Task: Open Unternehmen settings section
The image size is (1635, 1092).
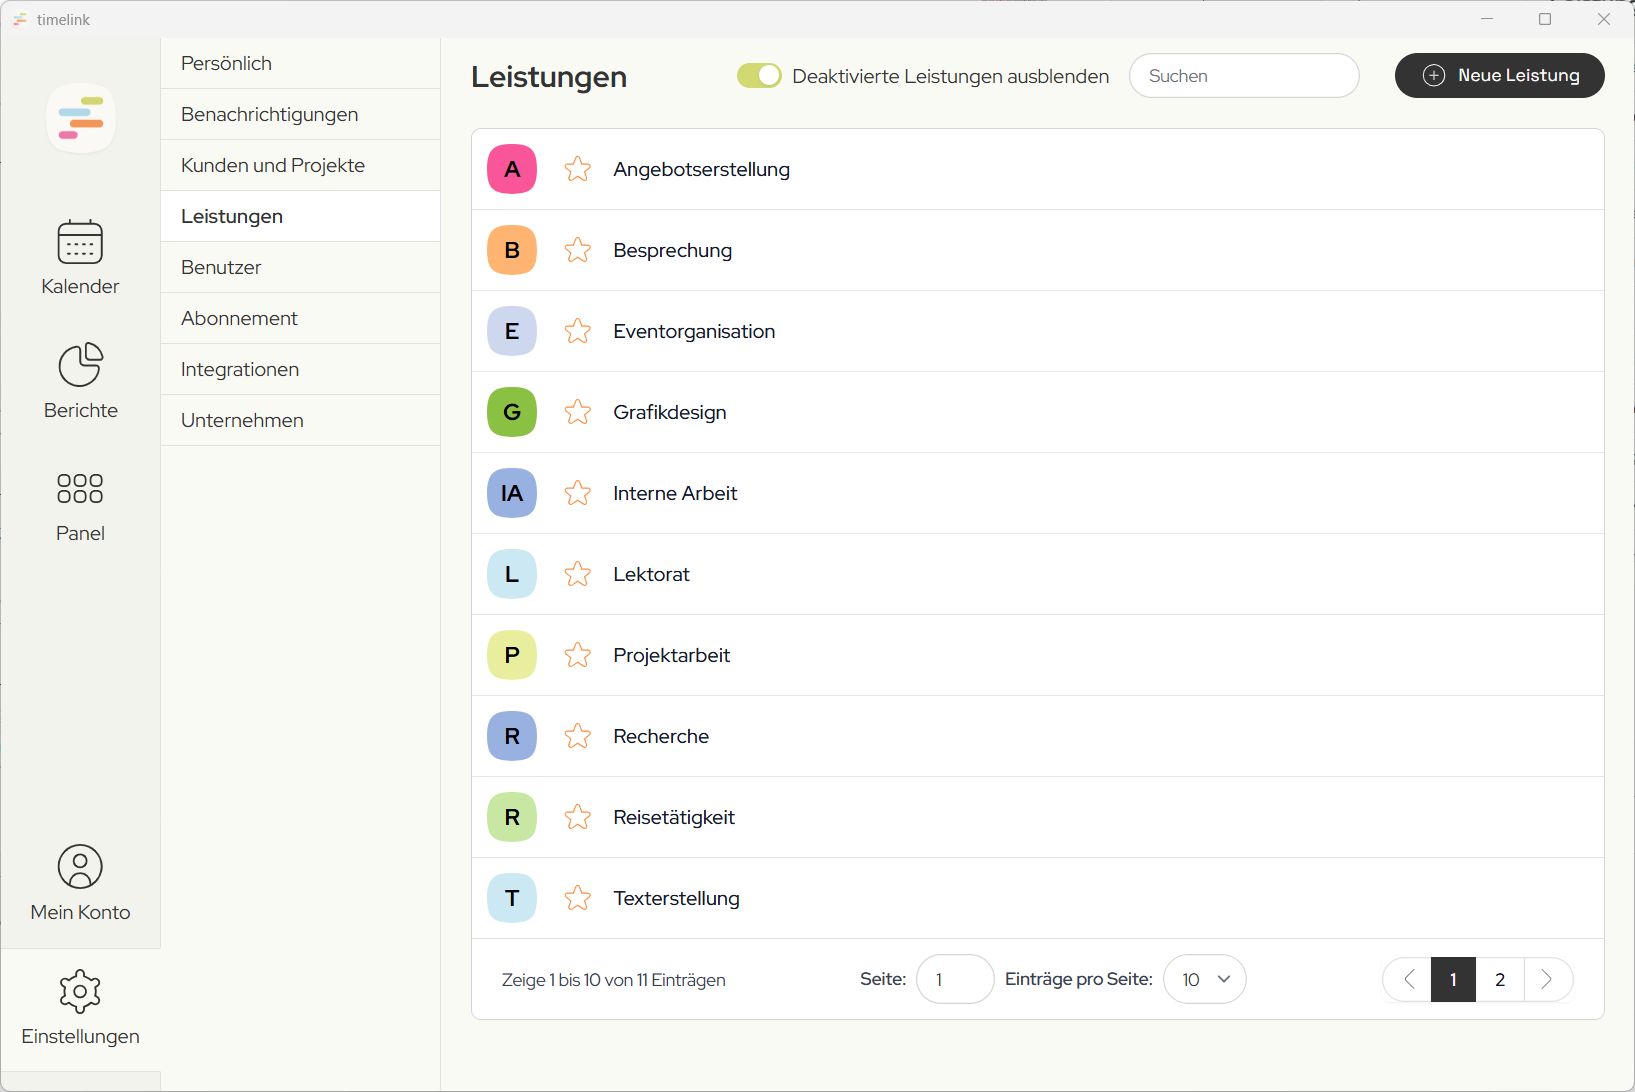Action: [x=300, y=421]
